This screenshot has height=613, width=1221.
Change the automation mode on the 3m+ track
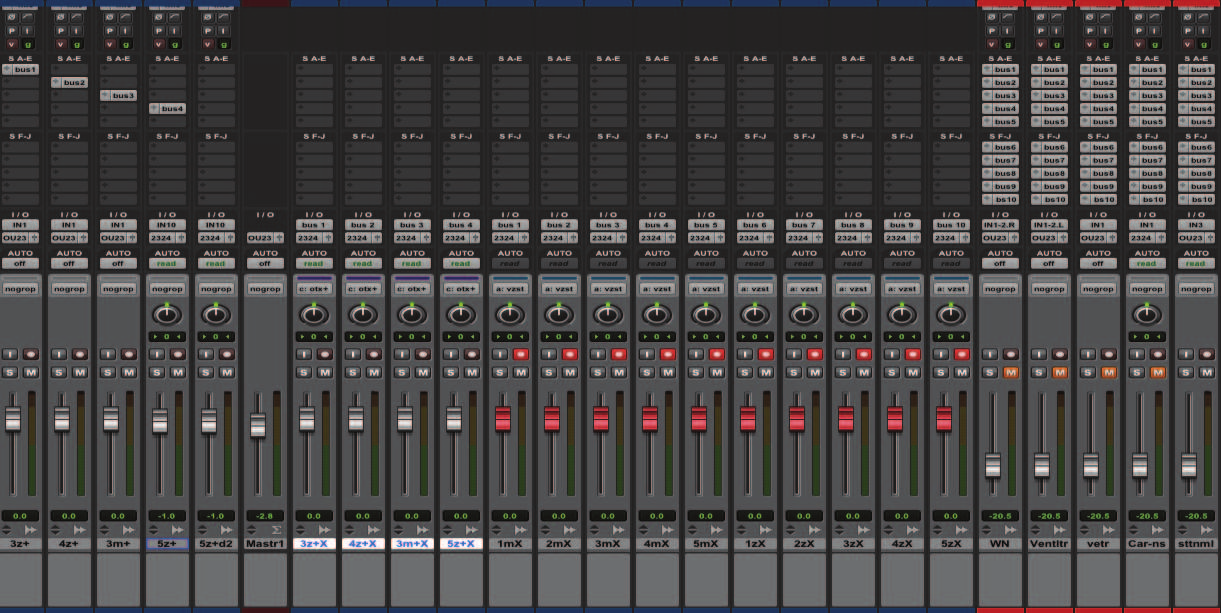pos(118,264)
